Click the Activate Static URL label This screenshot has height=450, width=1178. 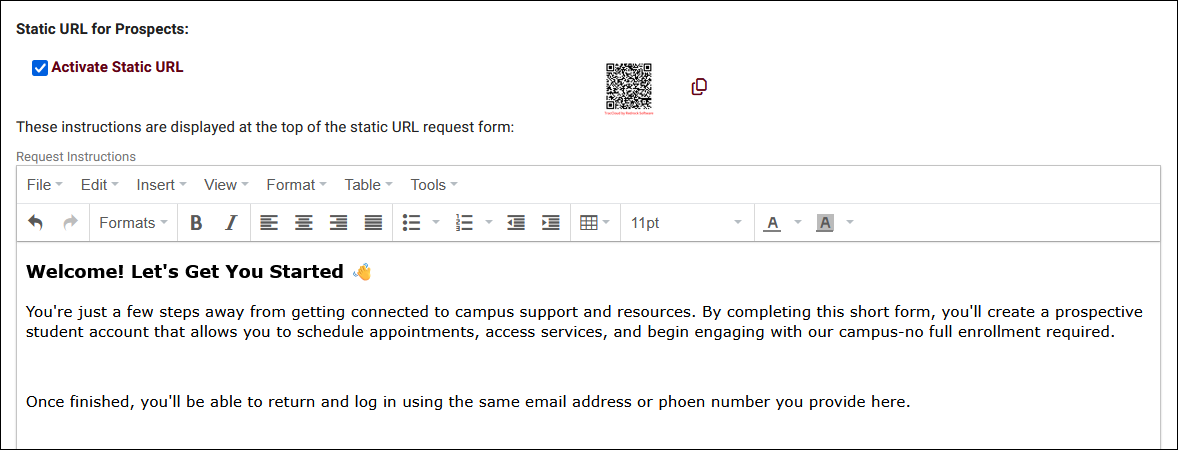pos(117,68)
